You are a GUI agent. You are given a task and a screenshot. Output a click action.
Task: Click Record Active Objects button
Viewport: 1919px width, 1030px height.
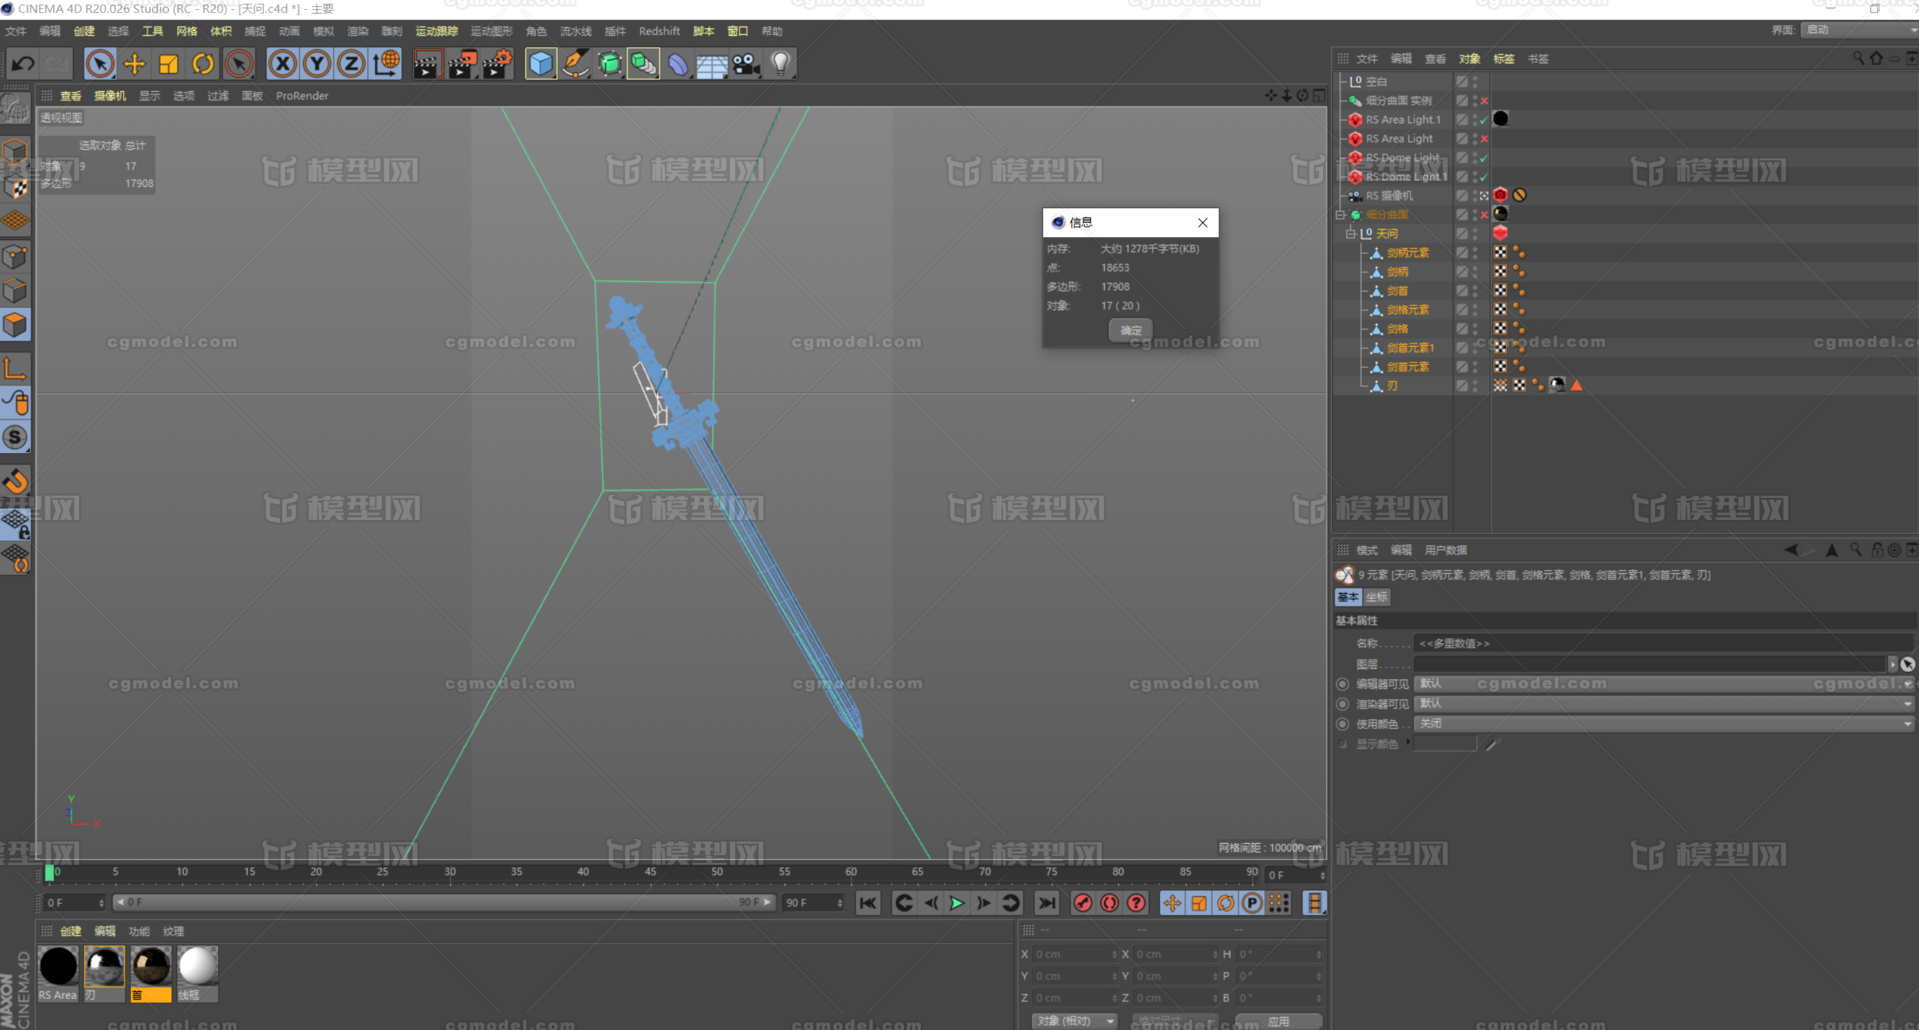click(x=1082, y=903)
